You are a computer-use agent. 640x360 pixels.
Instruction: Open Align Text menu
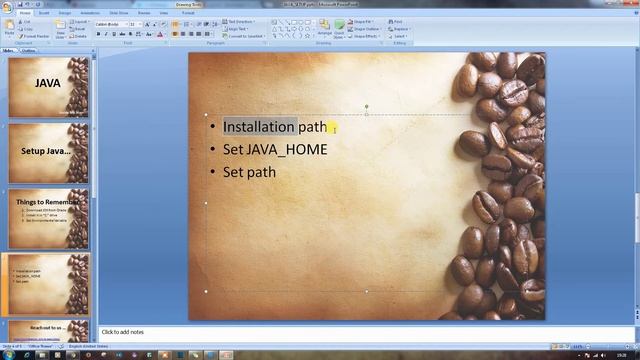click(x=235, y=29)
